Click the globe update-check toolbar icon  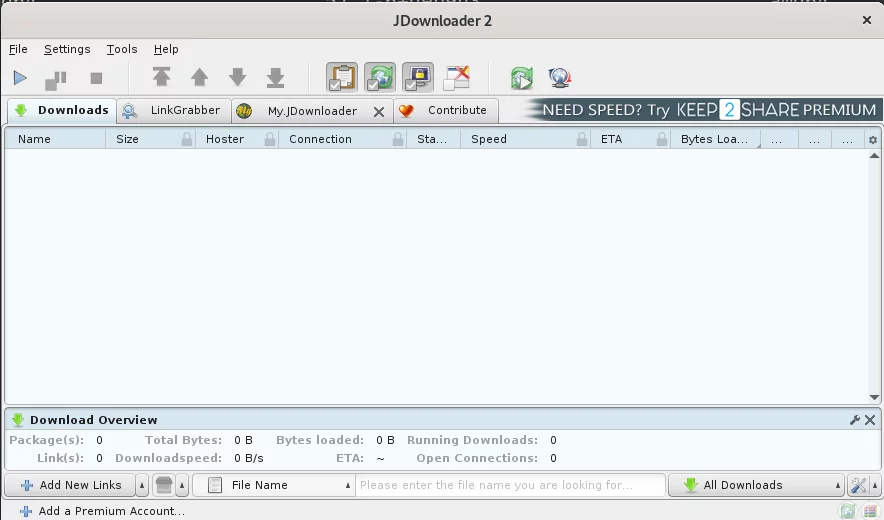[560, 78]
